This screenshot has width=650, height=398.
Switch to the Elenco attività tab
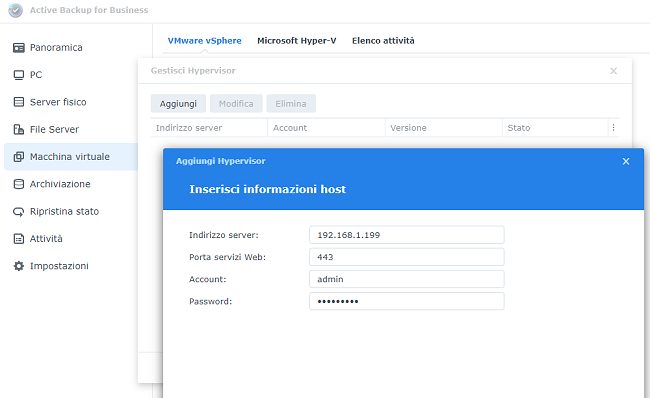(x=383, y=41)
